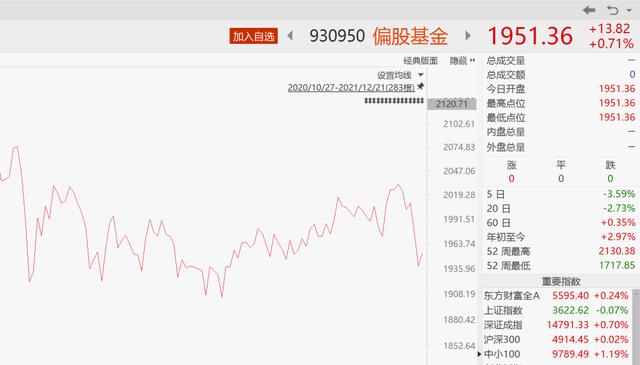640x365 pixels.
Task: Click the 20 日 change value -2.73%
Action: pos(619,208)
